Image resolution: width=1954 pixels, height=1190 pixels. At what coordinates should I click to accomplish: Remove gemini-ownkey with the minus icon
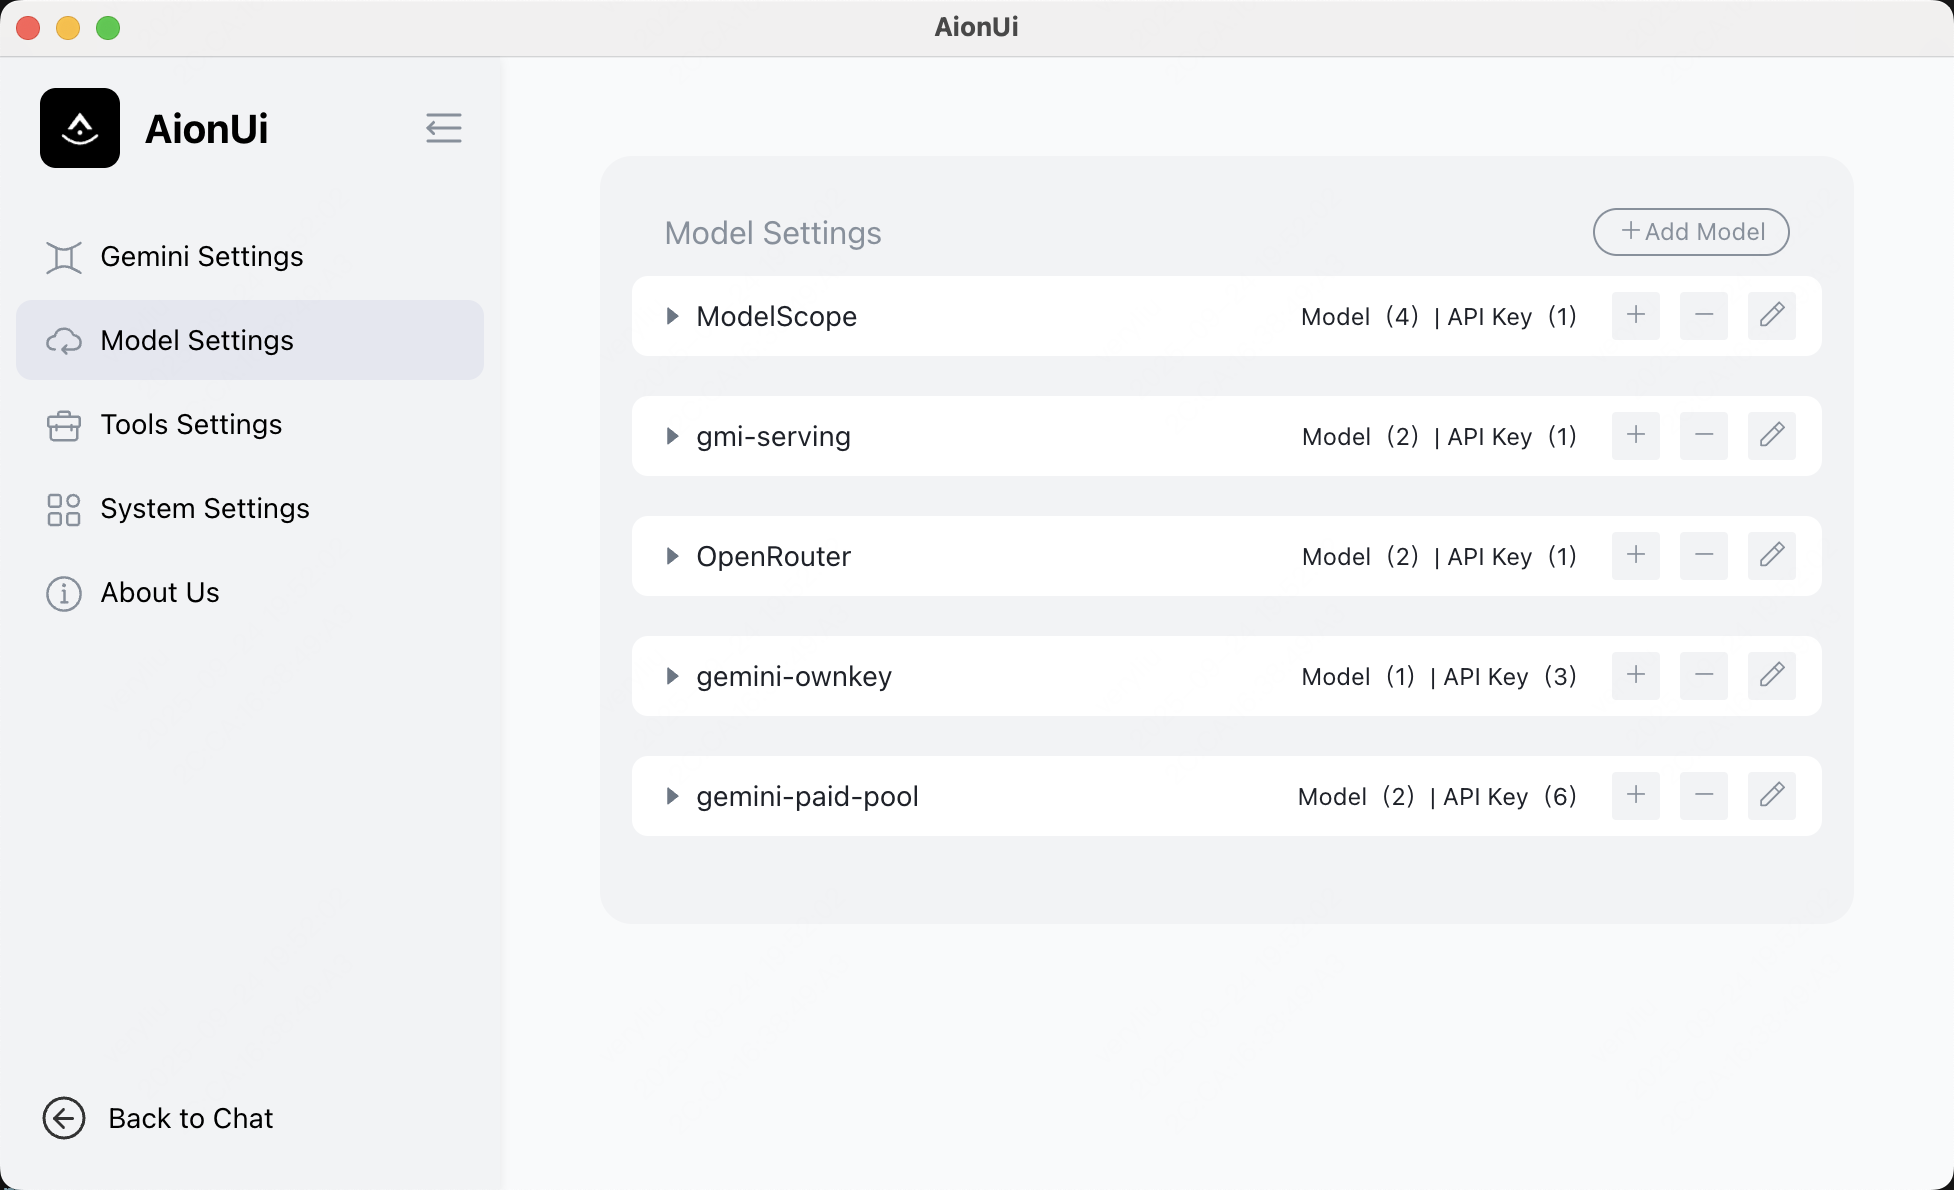[1704, 676]
